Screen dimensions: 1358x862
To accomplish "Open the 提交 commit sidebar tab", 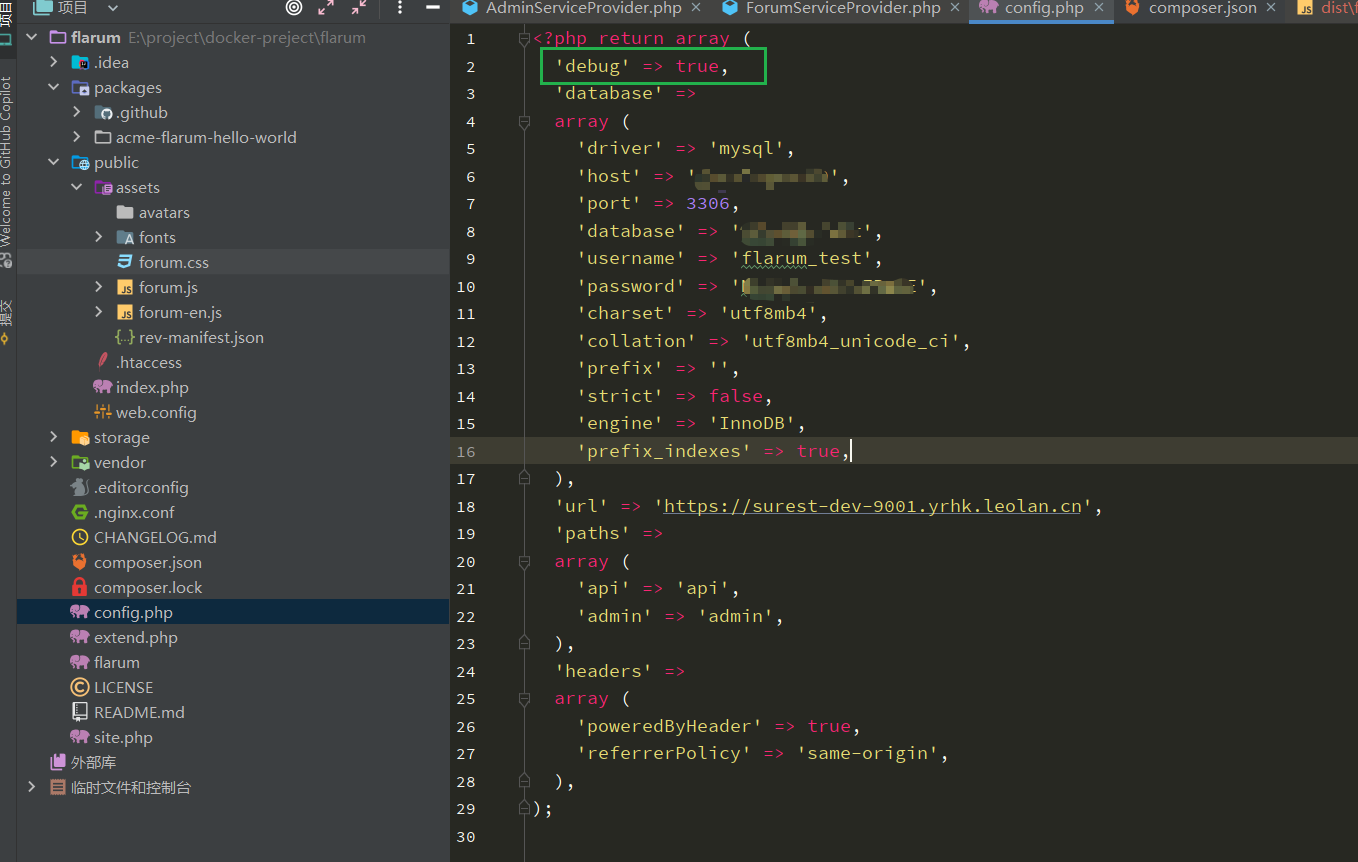I will (x=7, y=322).
